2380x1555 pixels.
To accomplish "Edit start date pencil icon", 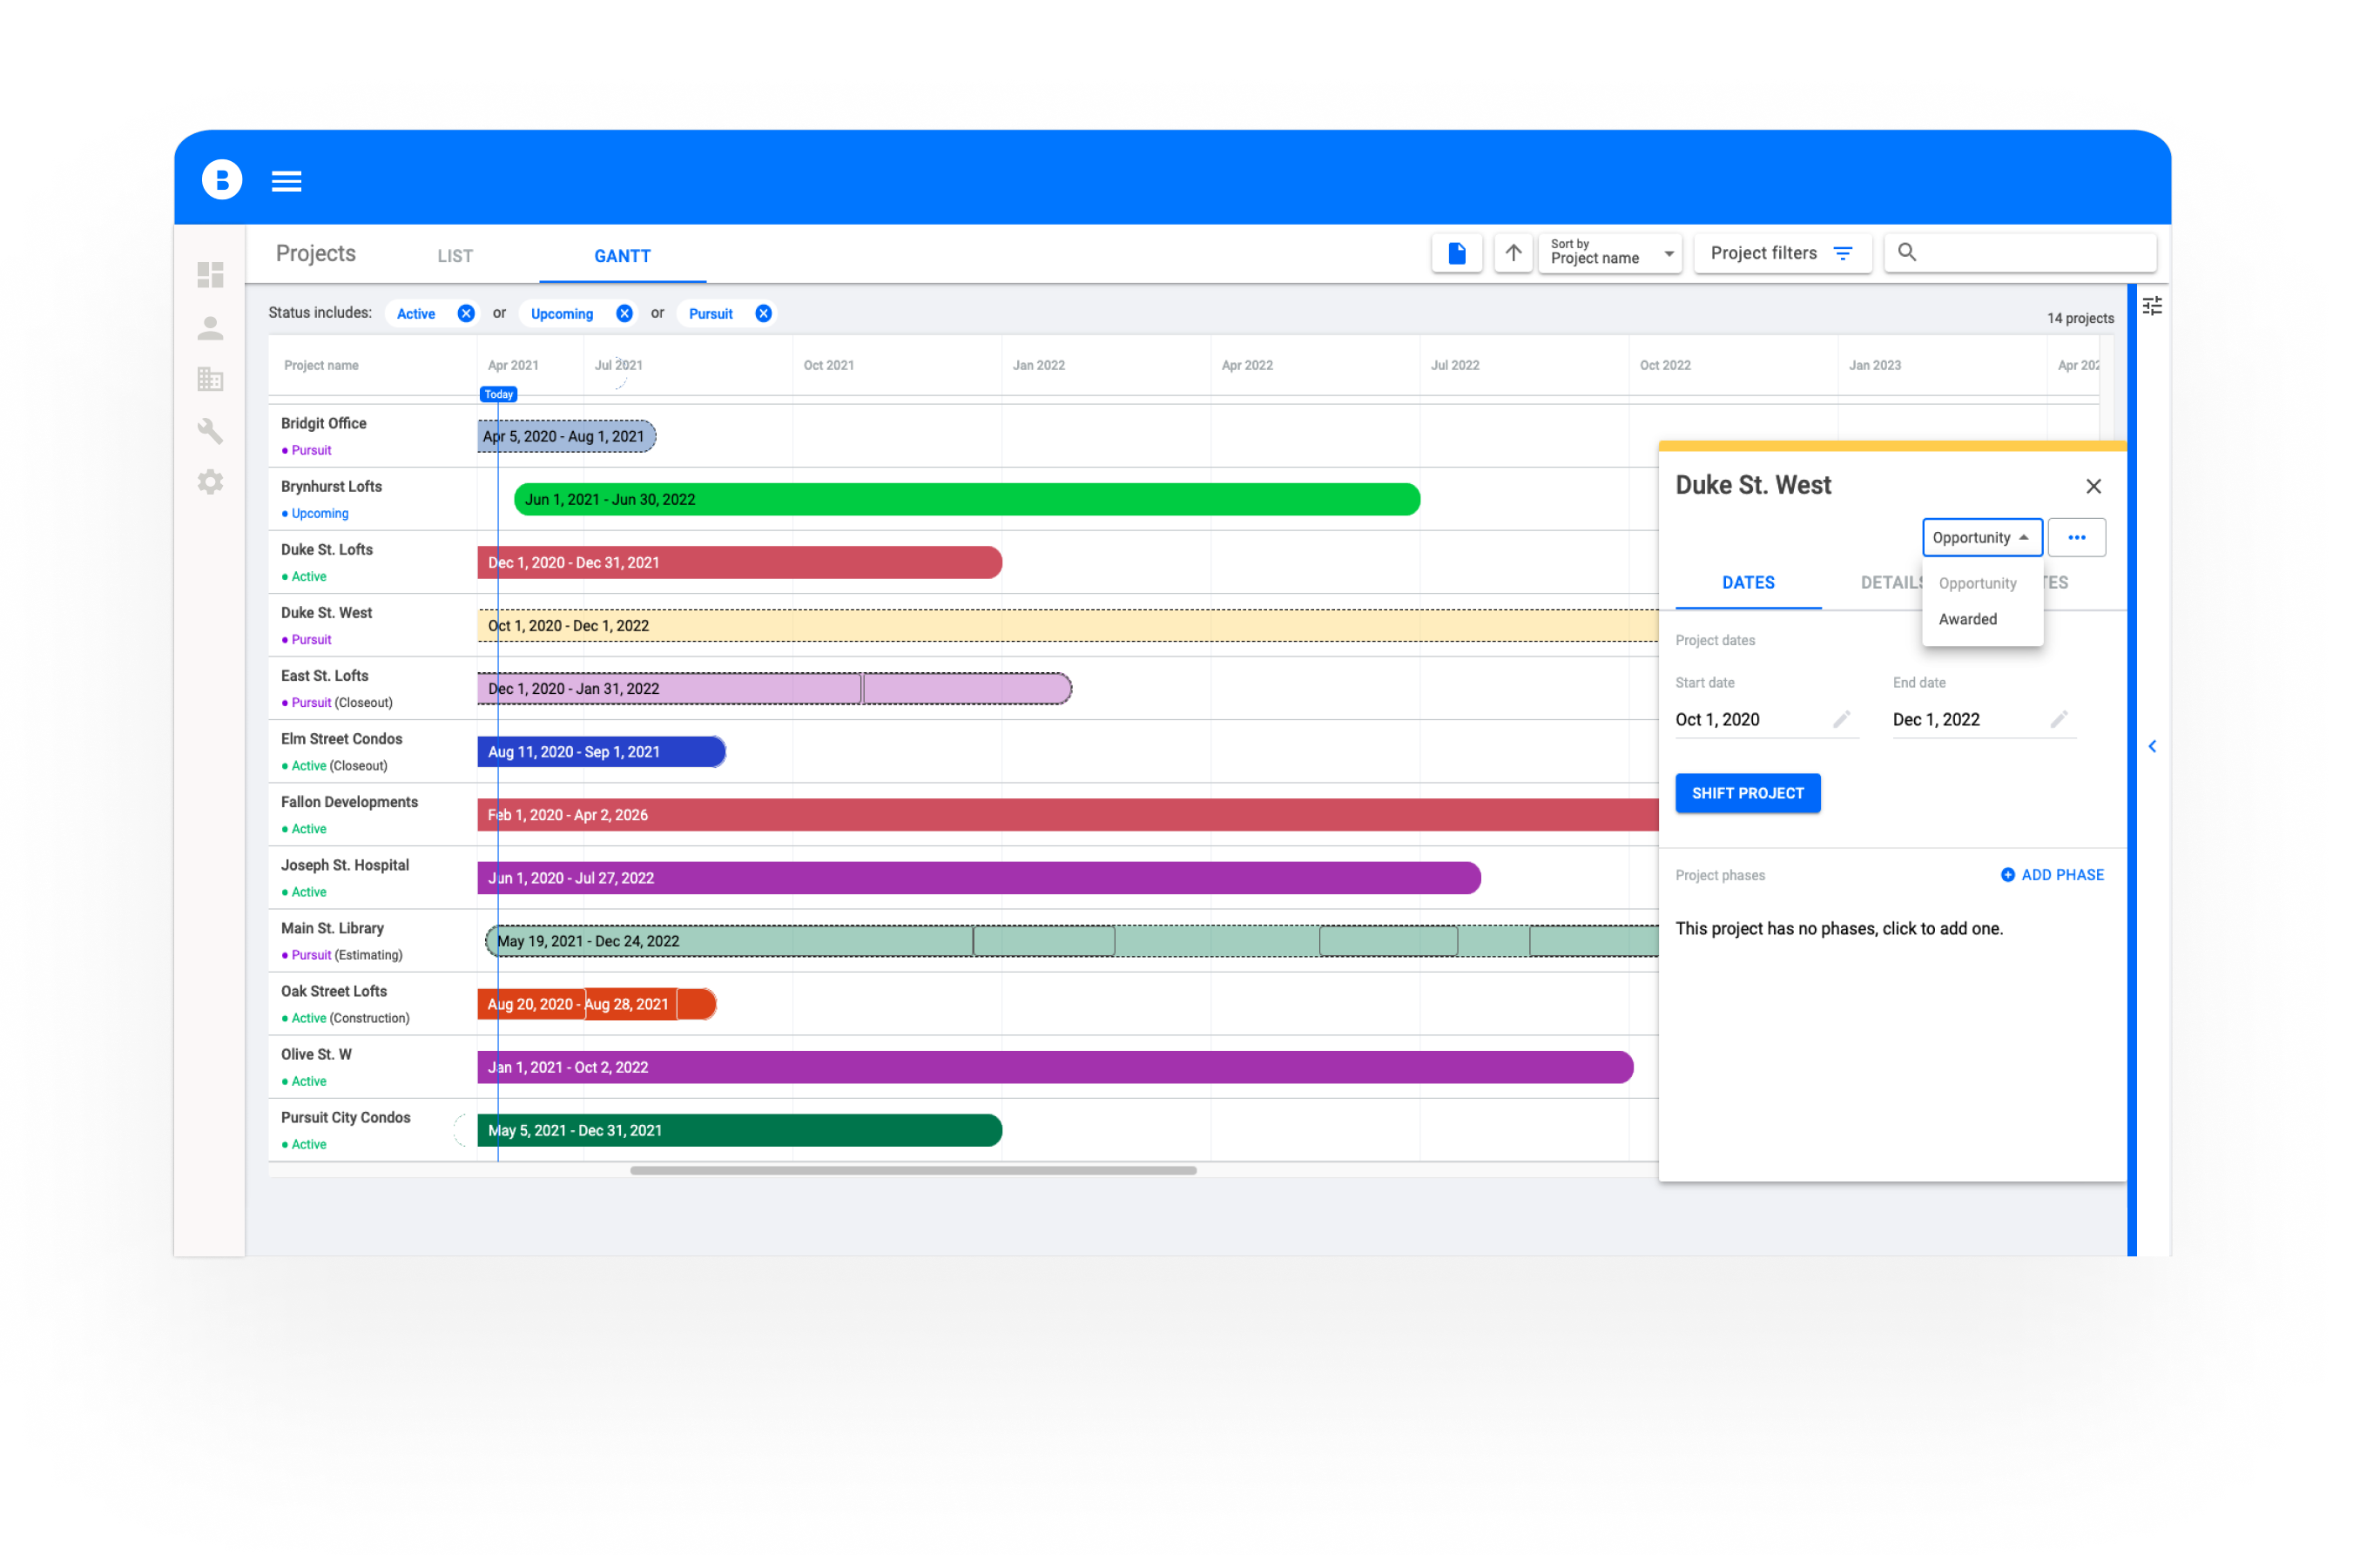I will coord(1841,719).
